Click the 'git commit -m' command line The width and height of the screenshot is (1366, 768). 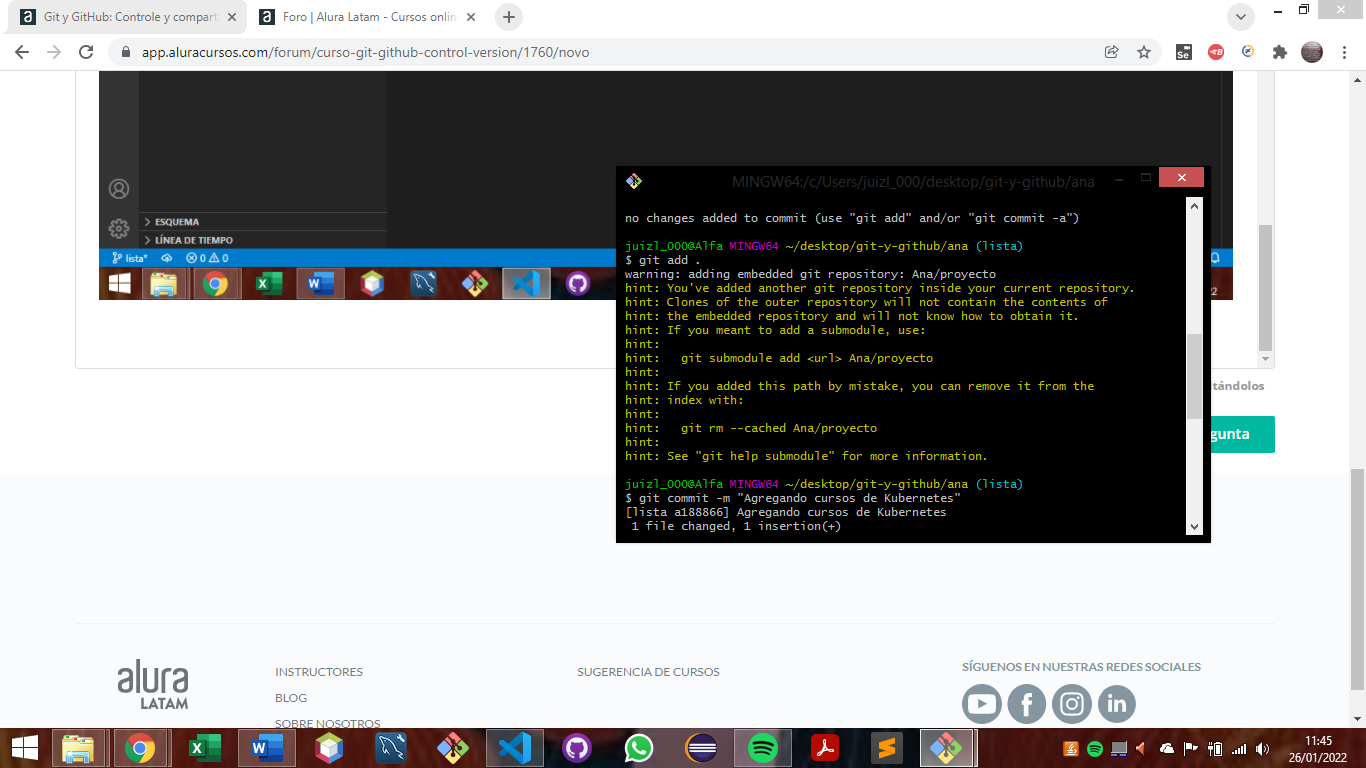coord(793,498)
